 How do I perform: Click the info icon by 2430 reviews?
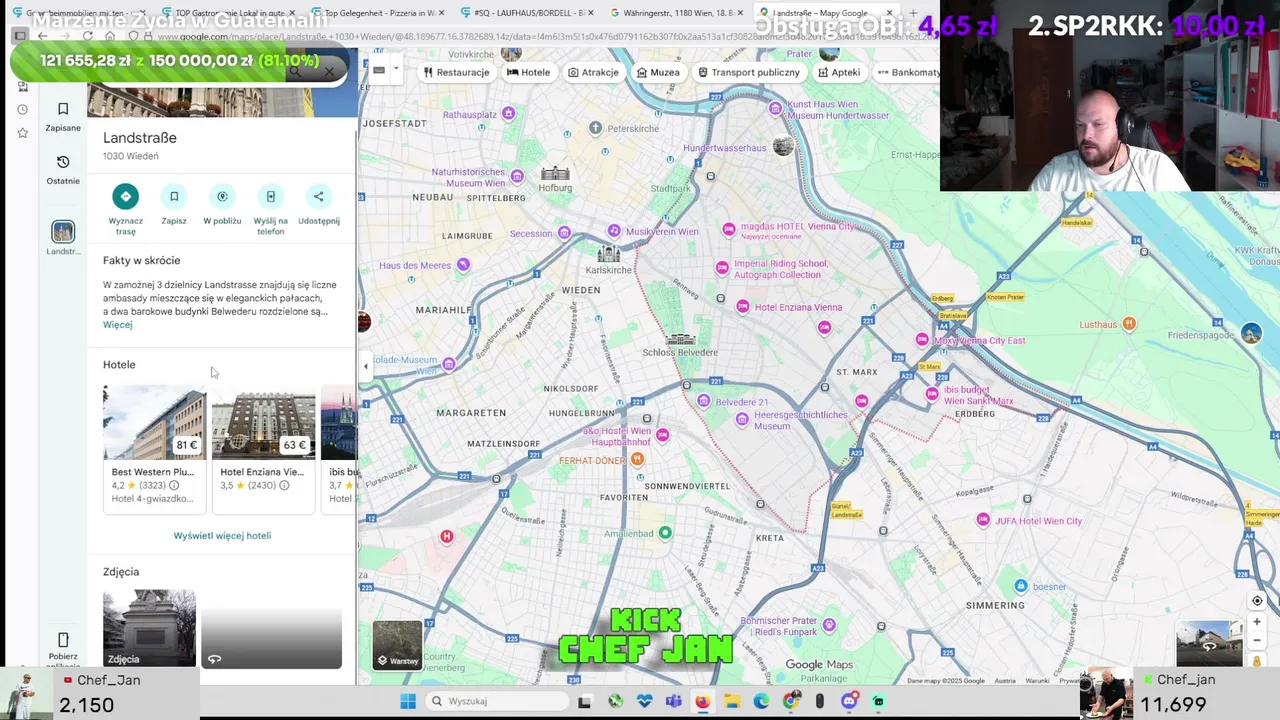pos(284,486)
